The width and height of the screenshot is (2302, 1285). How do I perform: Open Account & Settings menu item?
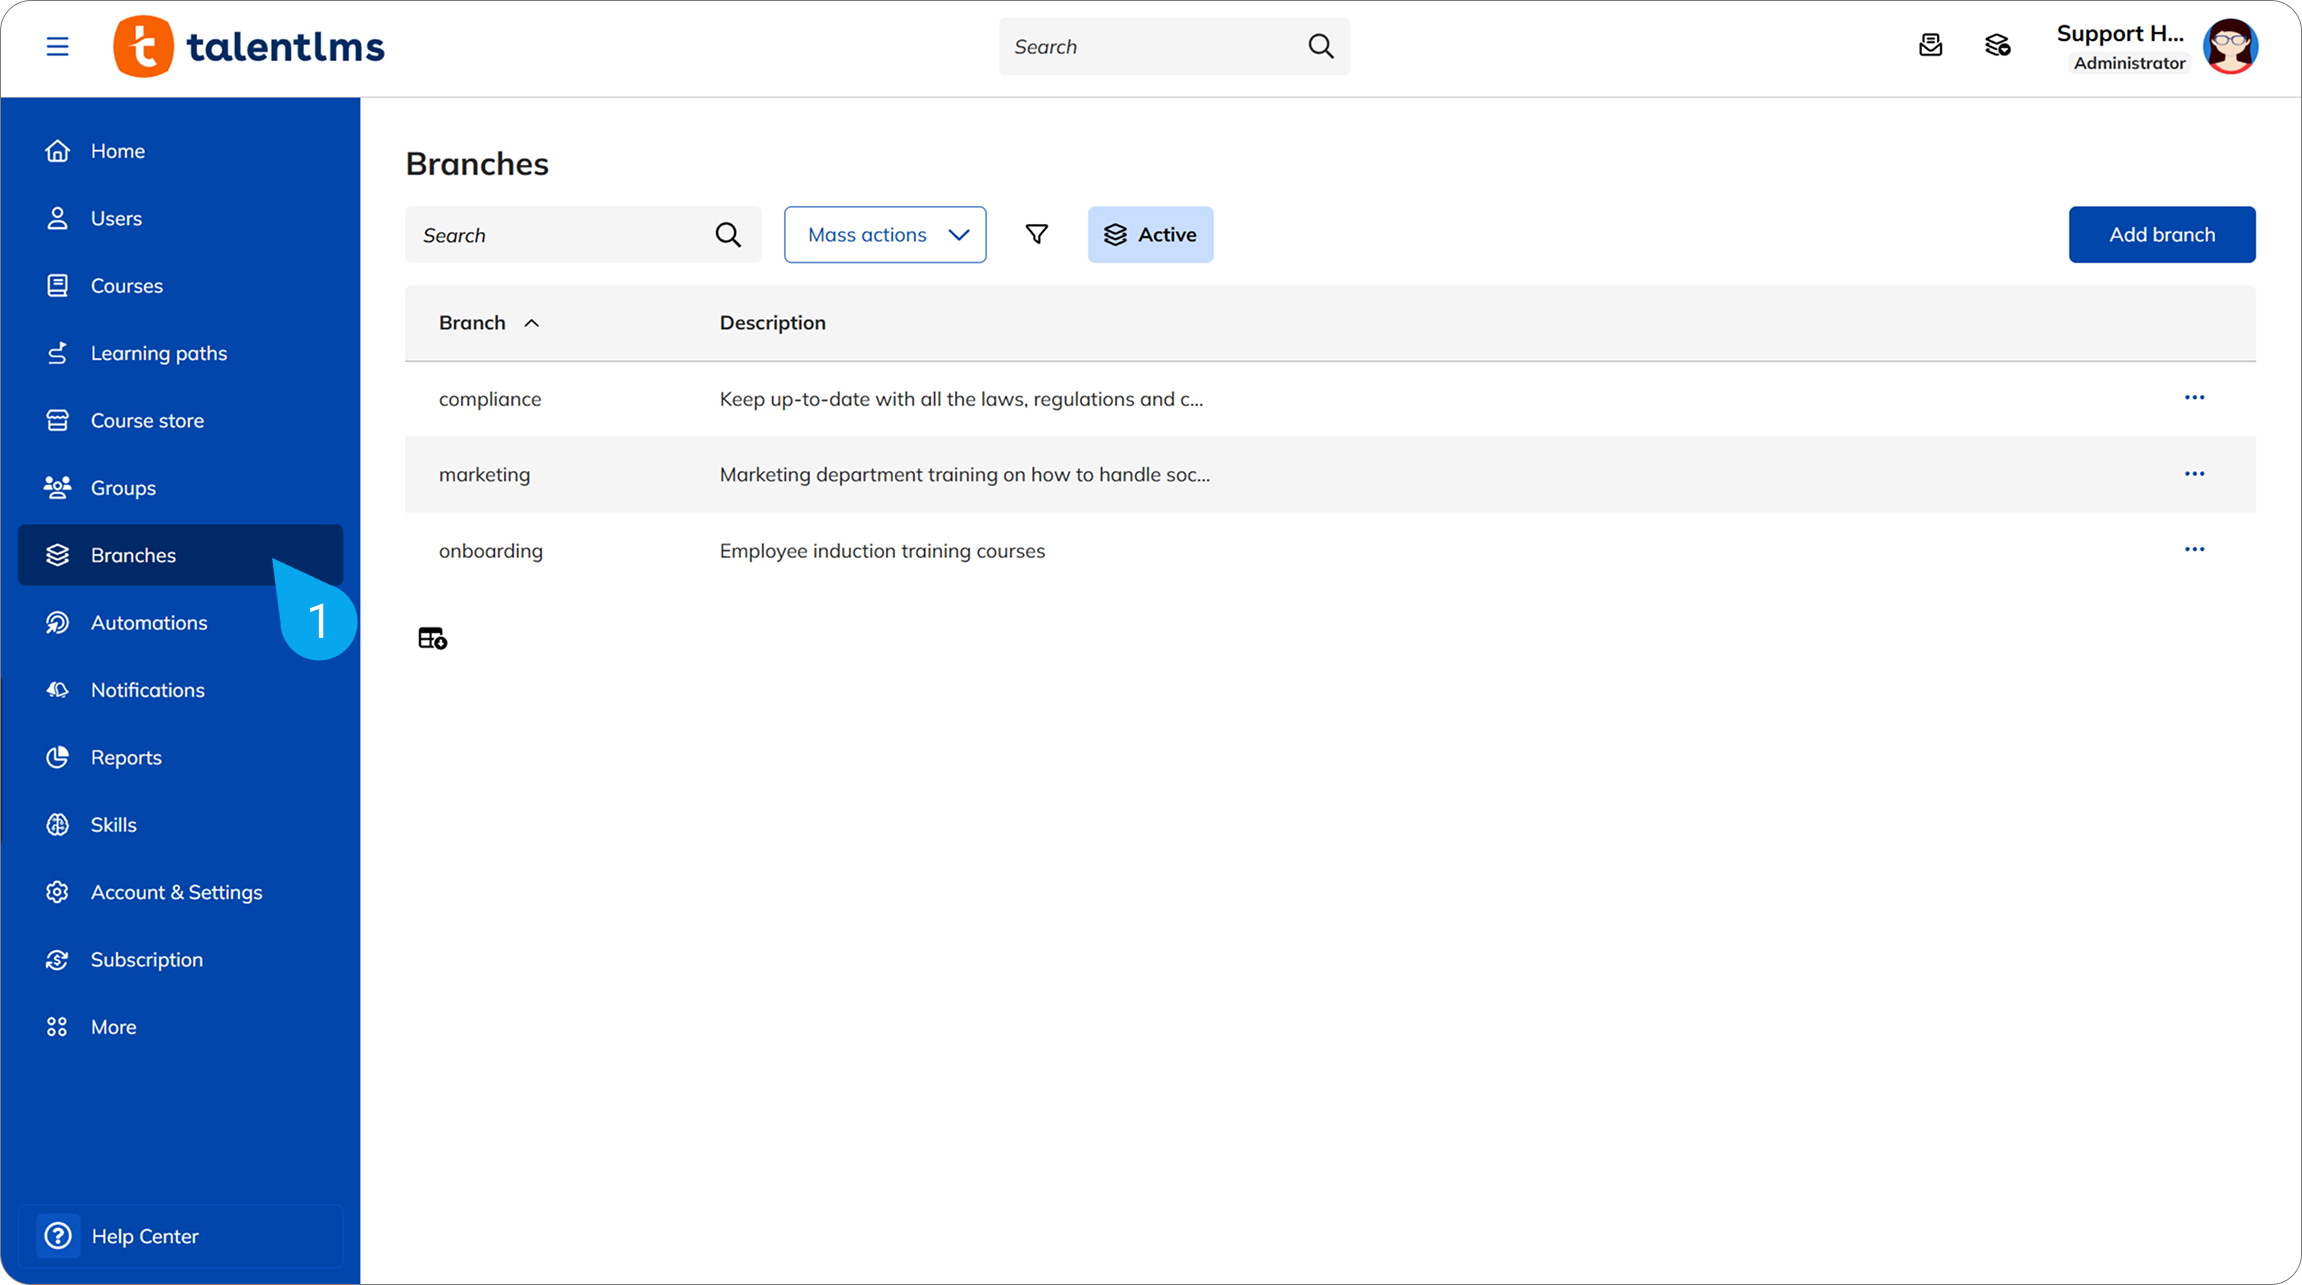point(176,892)
